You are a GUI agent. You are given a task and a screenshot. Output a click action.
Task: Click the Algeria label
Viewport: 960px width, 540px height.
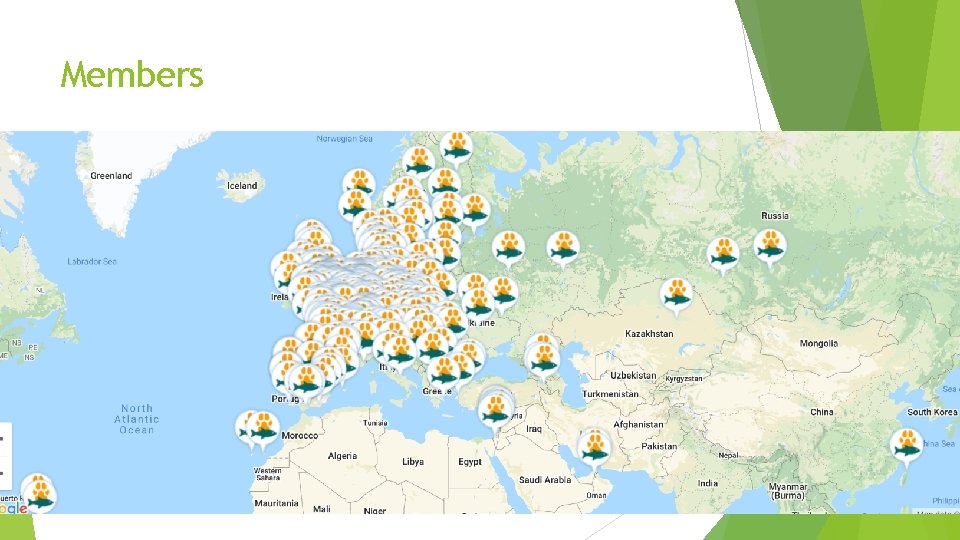pos(342,456)
